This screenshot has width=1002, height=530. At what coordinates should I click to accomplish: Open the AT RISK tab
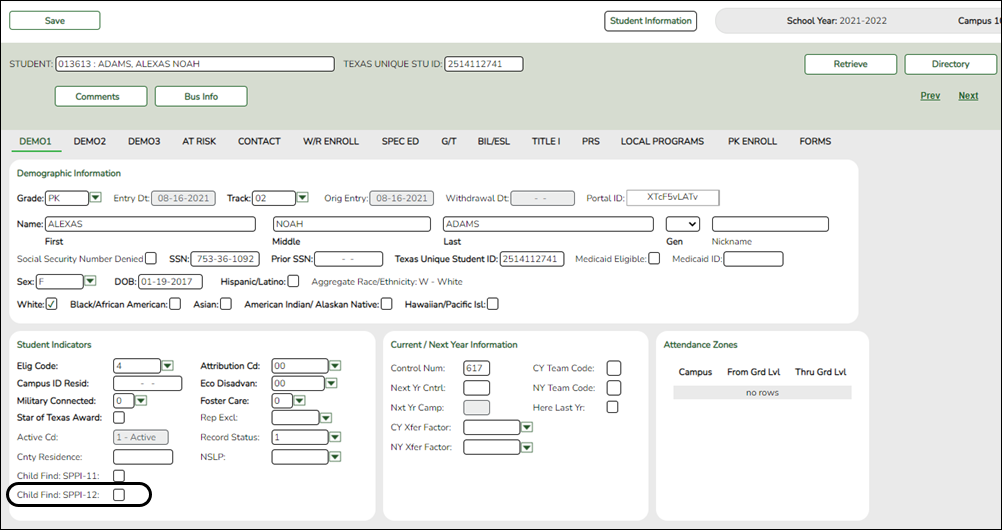199,141
